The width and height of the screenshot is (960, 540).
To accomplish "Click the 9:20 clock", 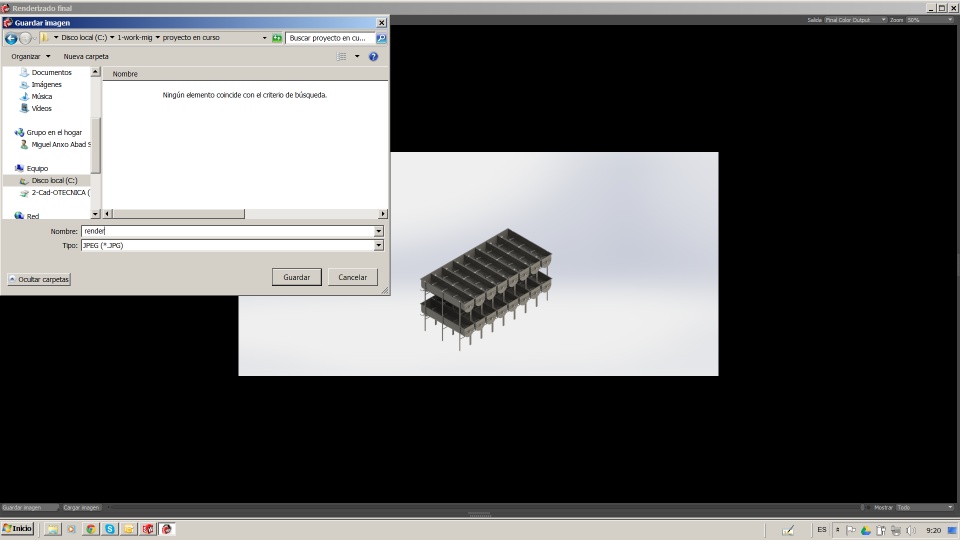I will click(933, 530).
